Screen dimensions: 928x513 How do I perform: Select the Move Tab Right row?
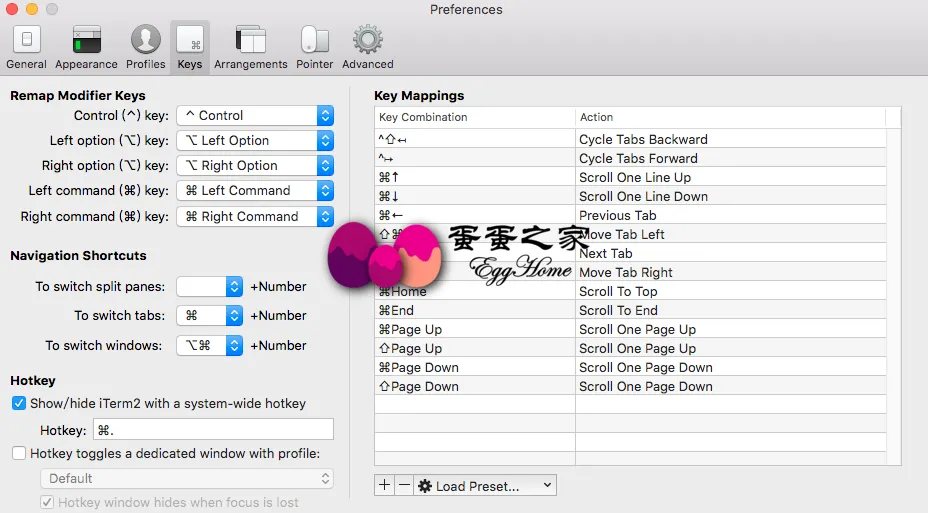coord(630,272)
